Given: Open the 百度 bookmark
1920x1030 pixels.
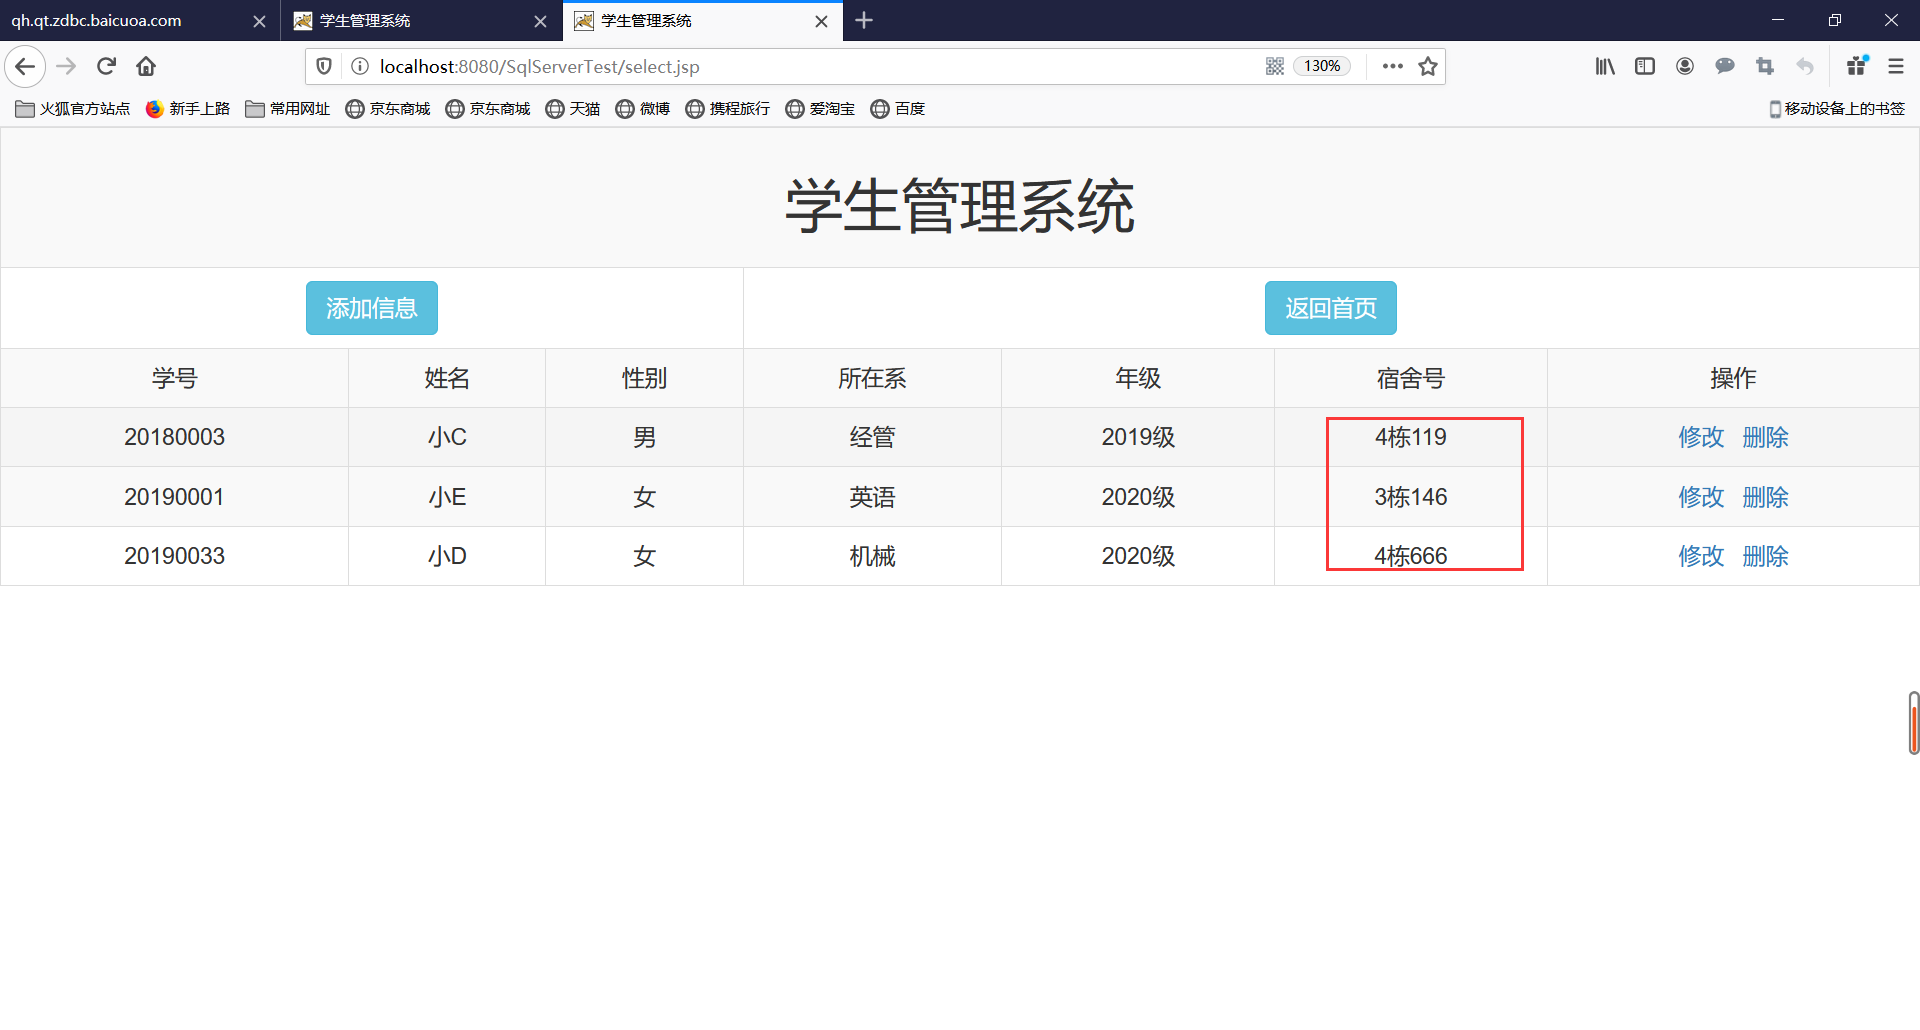Looking at the screenshot, I should 898,109.
